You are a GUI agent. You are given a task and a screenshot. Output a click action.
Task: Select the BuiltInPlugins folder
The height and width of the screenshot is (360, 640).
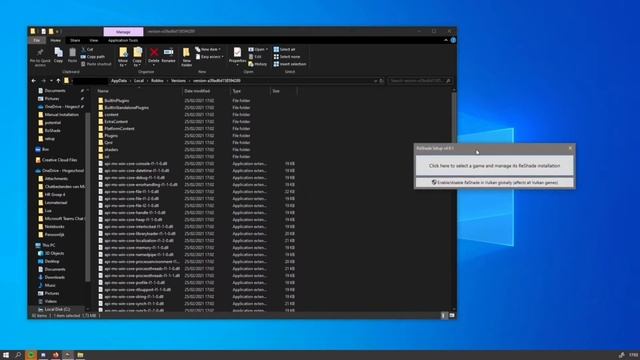[117, 100]
